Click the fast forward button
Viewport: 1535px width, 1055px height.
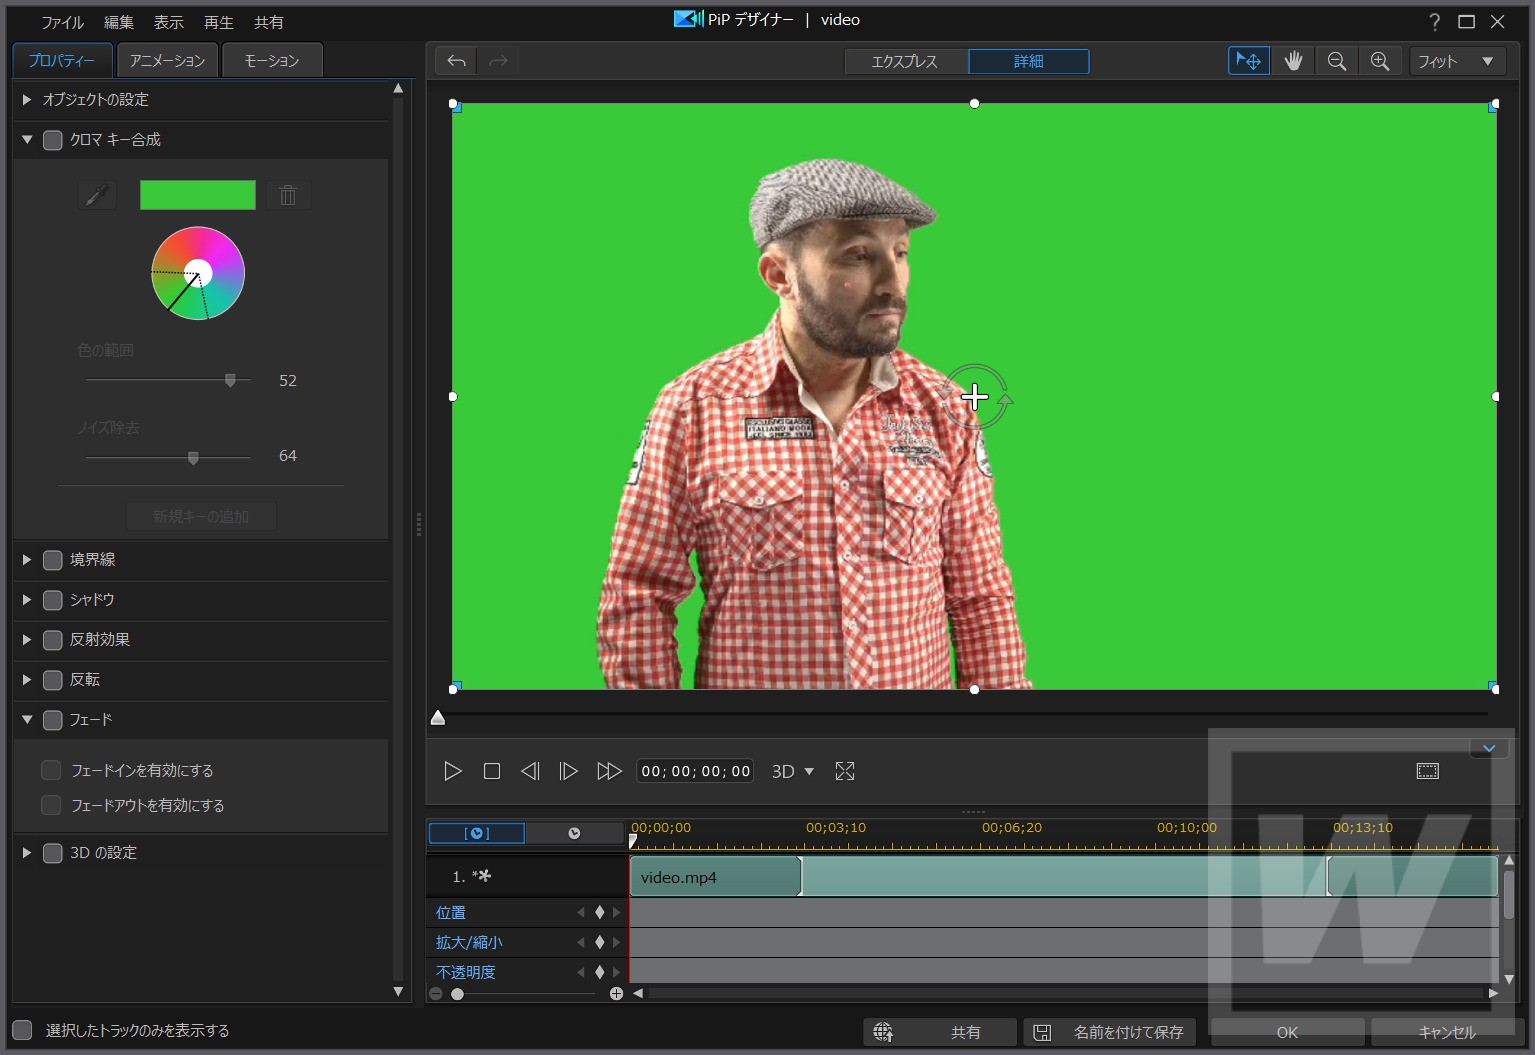coord(609,771)
